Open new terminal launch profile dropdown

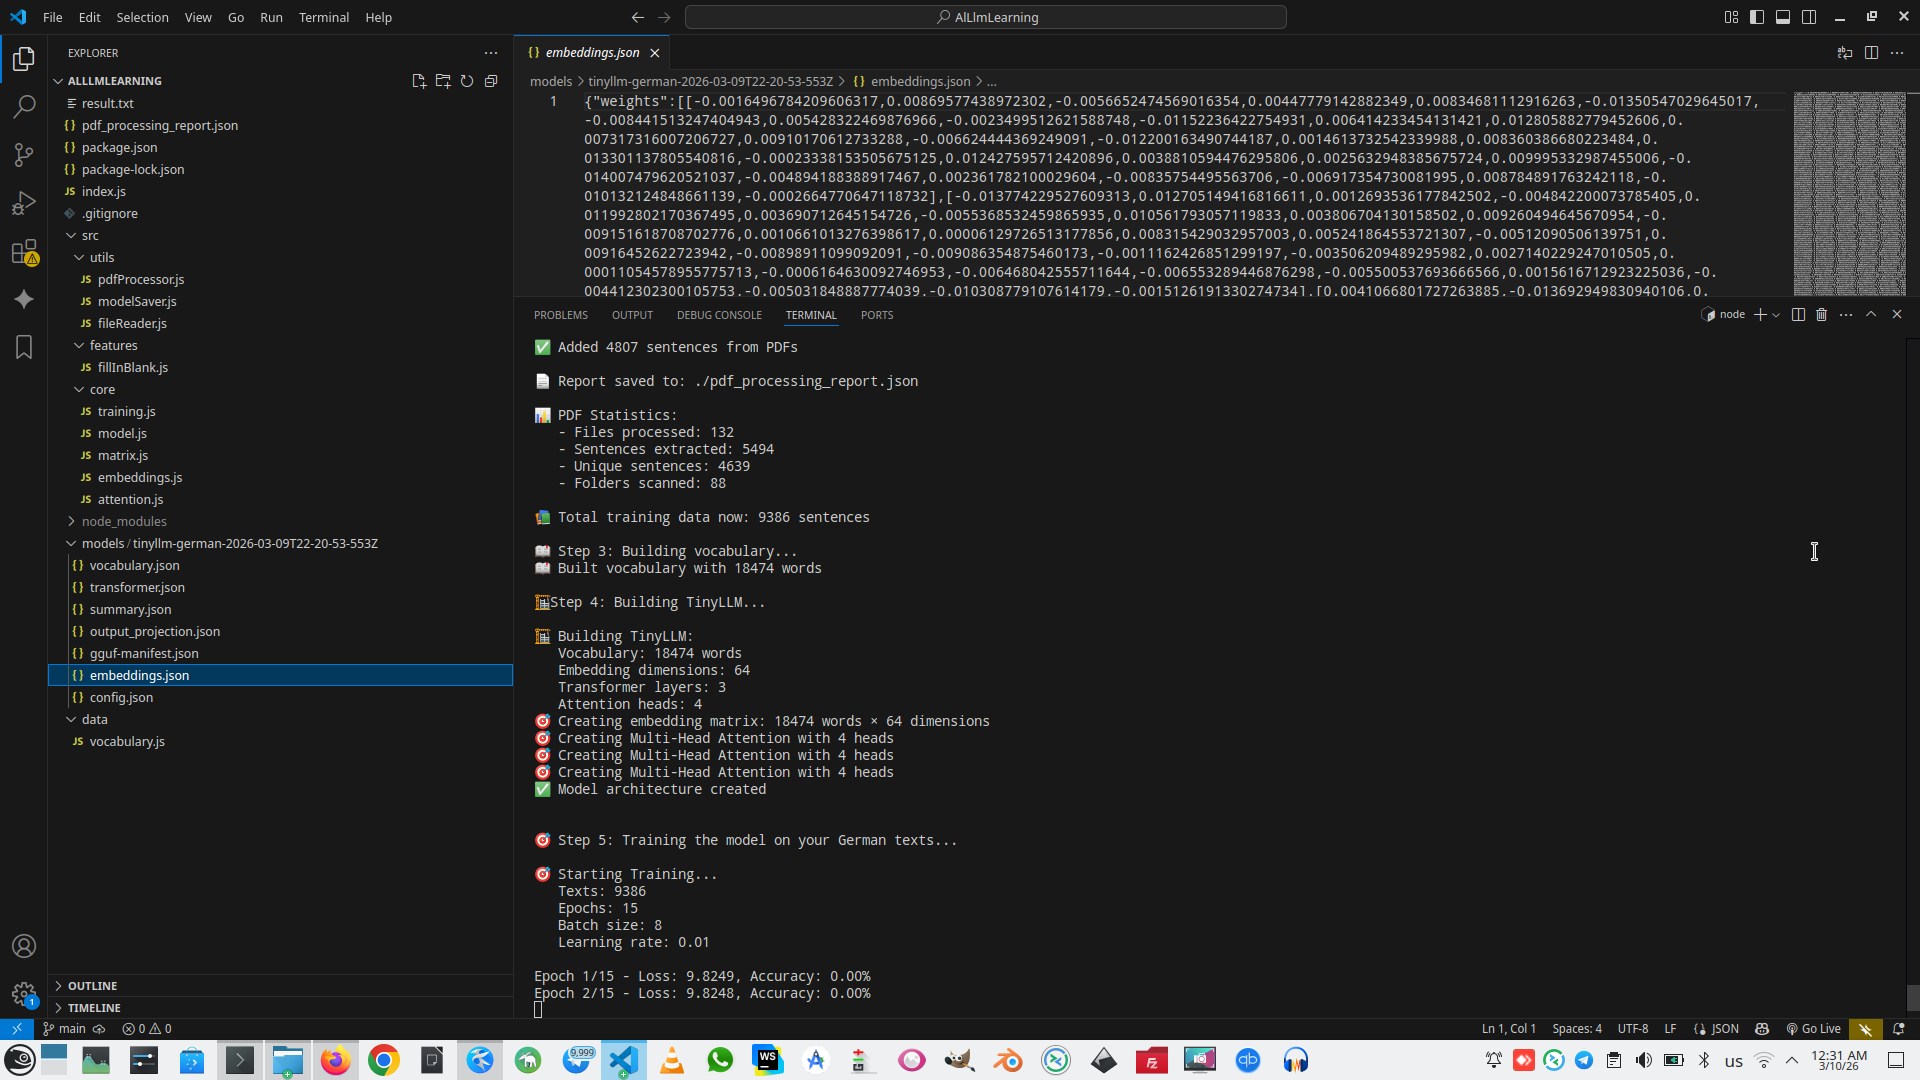coord(1776,314)
